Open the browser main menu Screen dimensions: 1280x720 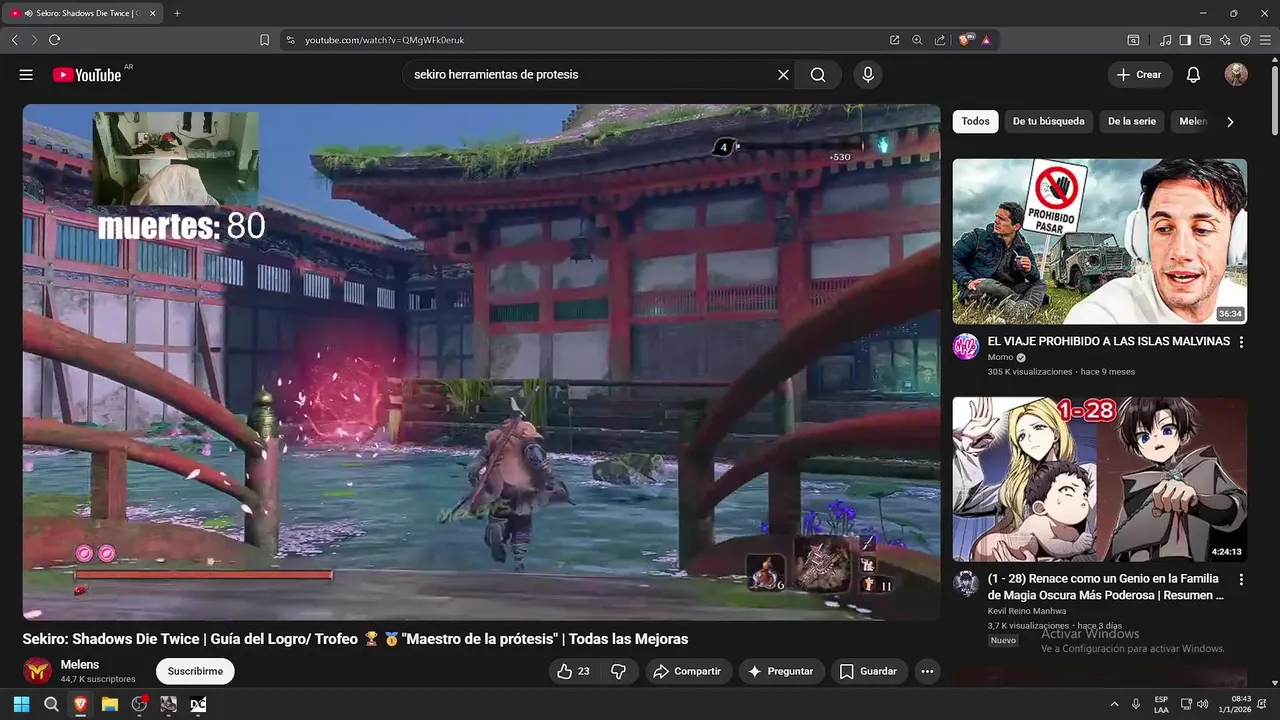[x=1265, y=40]
